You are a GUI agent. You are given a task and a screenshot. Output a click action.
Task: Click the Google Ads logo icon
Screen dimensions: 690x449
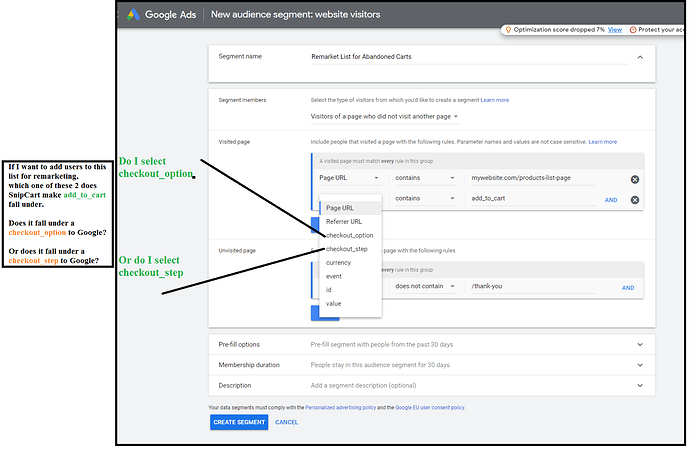tap(133, 15)
